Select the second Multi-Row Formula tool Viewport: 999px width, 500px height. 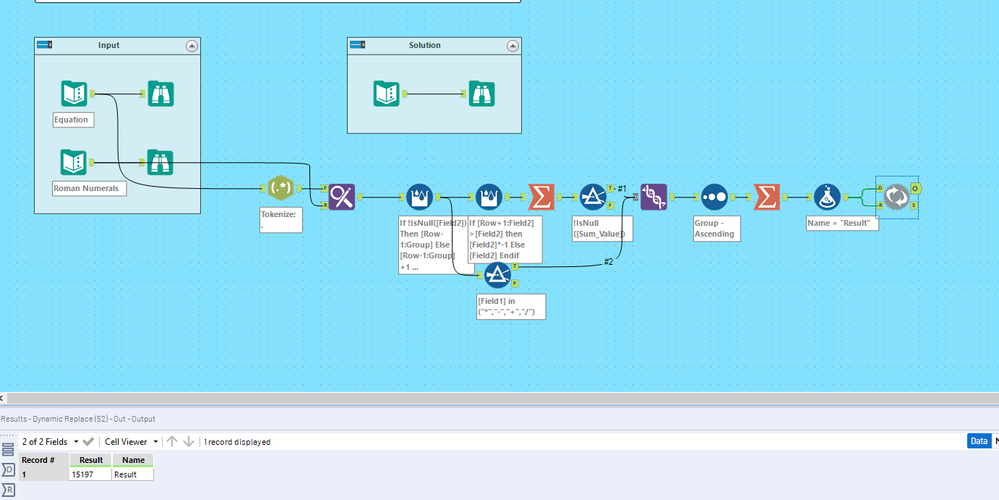(x=489, y=197)
